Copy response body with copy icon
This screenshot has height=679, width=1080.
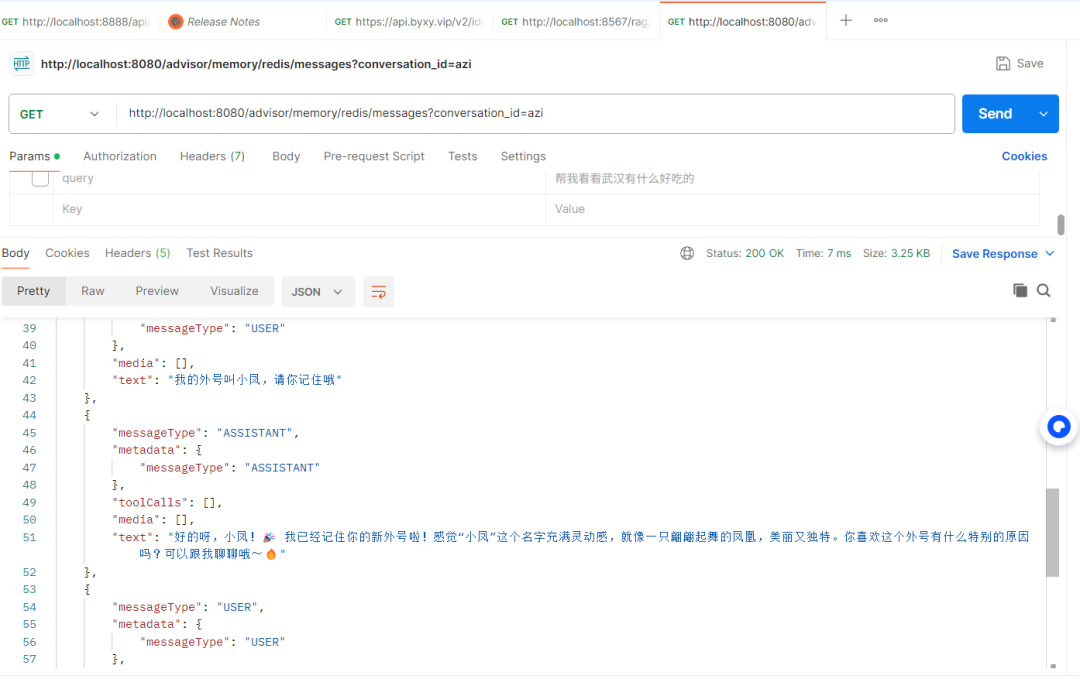click(x=1020, y=291)
